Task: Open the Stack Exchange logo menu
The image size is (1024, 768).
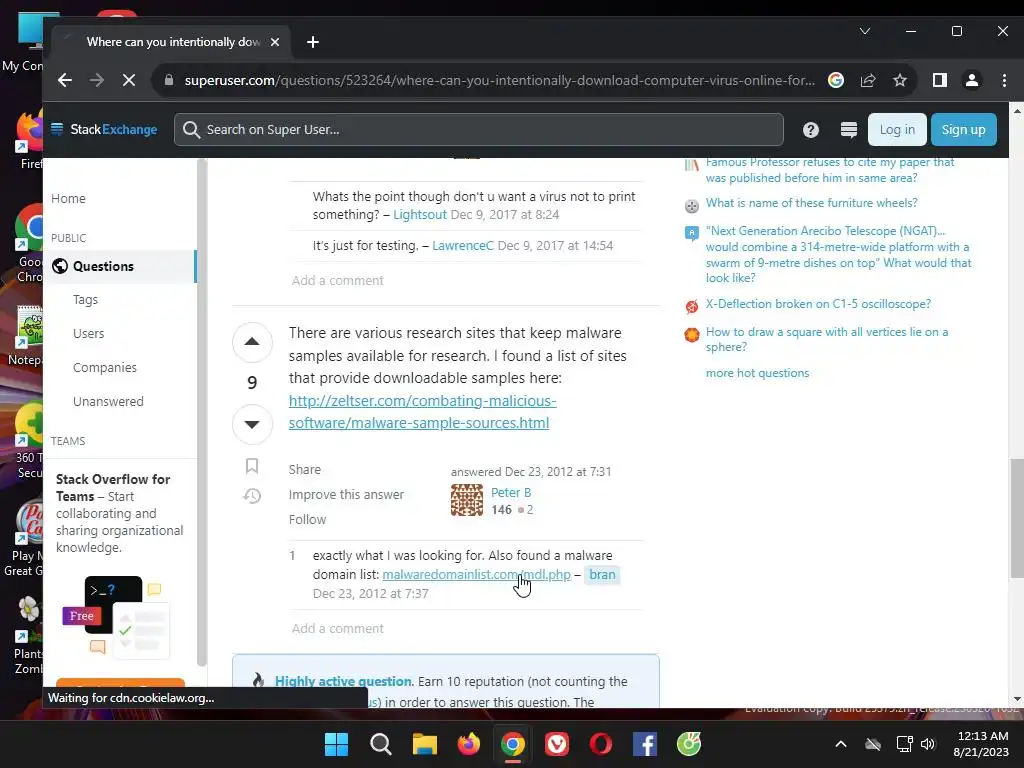Action: [x=104, y=129]
